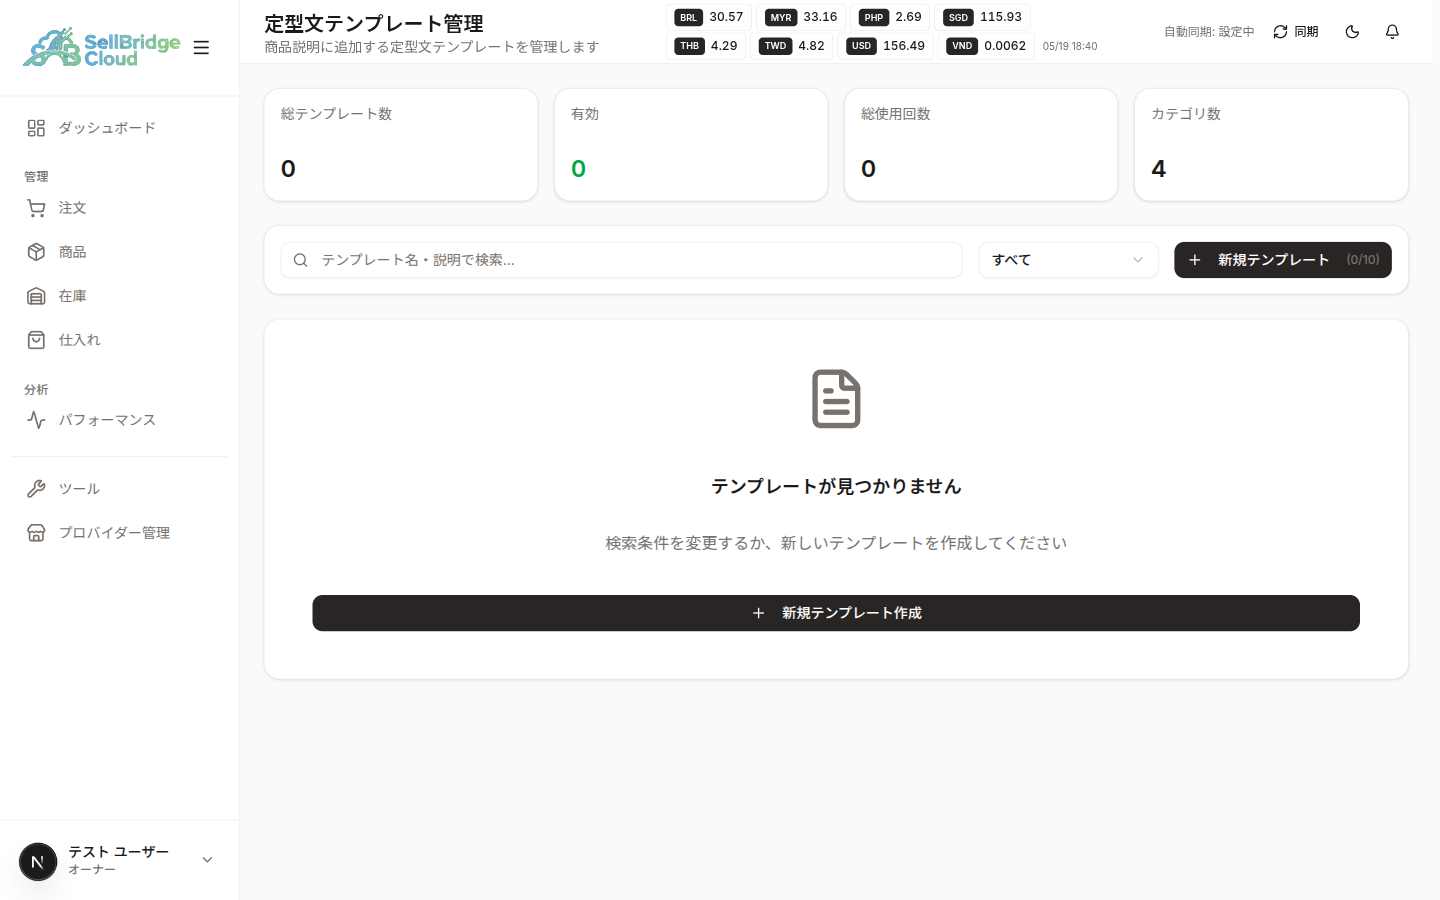Toggle dark mode moon icon
The height and width of the screenshot is (900, 1440).
(1352, 32)
